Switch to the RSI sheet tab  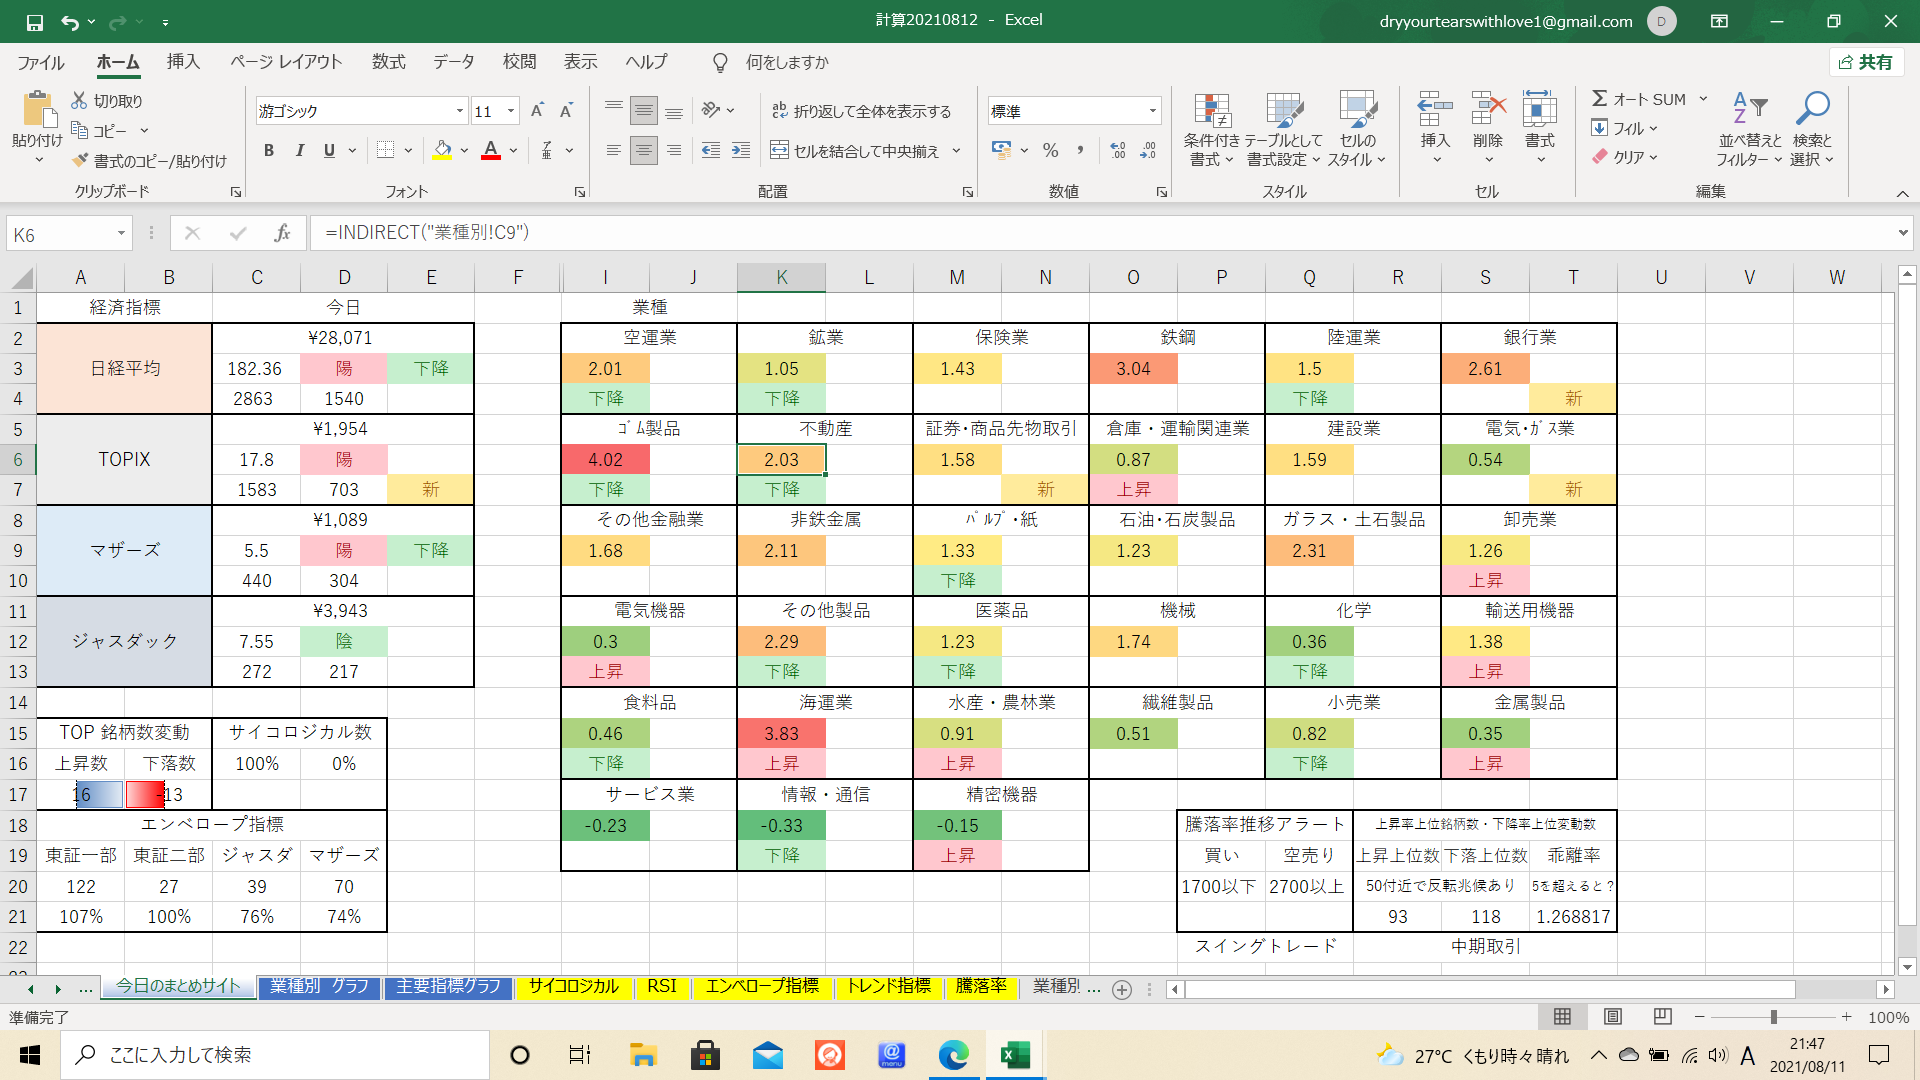pyautogui.click(x=661, y=986)
